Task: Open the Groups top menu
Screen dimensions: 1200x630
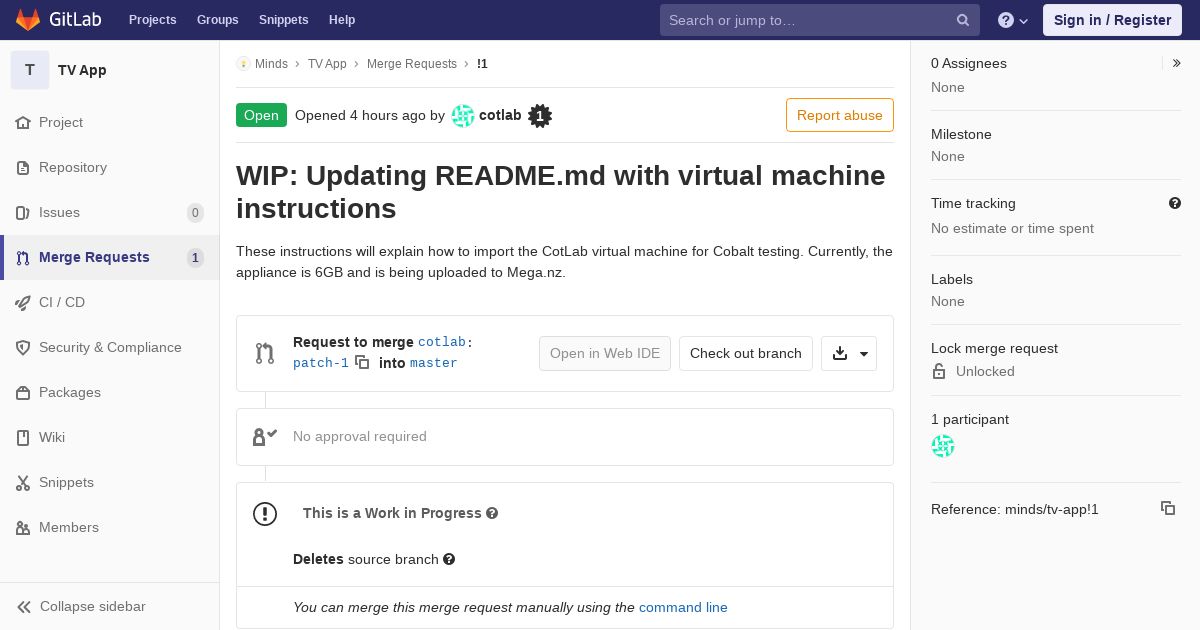Action: point(217,20)
